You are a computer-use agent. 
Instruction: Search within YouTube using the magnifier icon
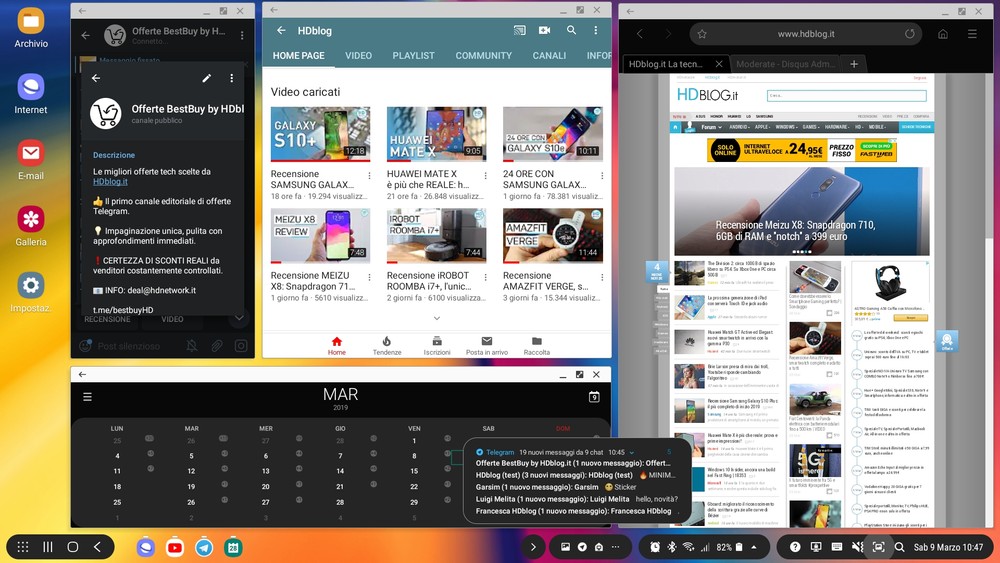tap(571, 30)
